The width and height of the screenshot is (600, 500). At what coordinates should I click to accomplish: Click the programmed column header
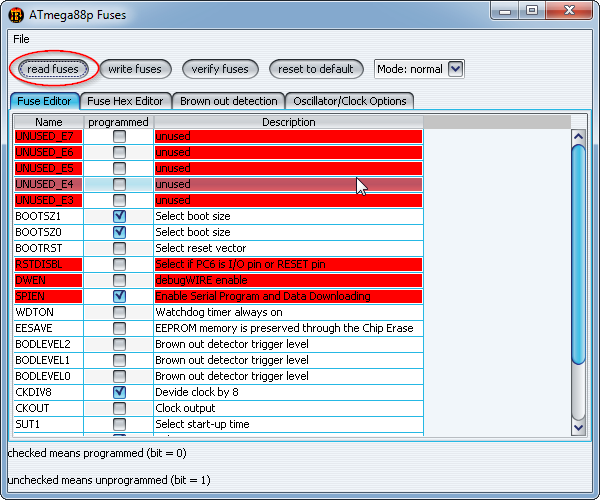[118, 122]
